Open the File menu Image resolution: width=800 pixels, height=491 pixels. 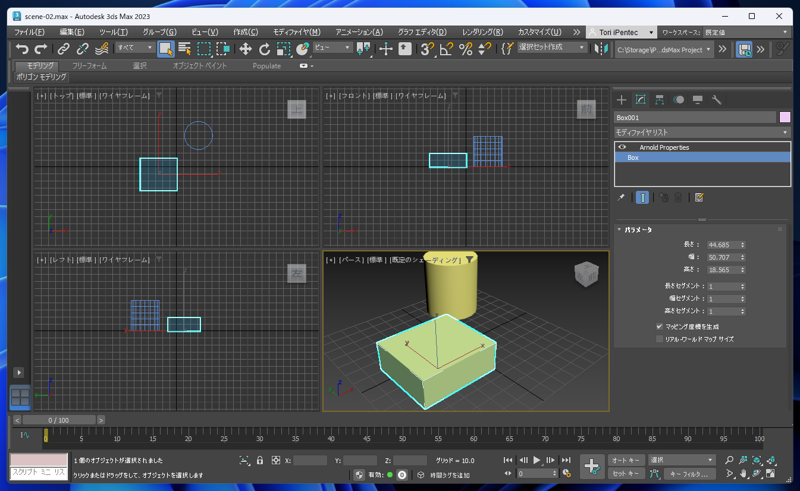tap(29, 32)
